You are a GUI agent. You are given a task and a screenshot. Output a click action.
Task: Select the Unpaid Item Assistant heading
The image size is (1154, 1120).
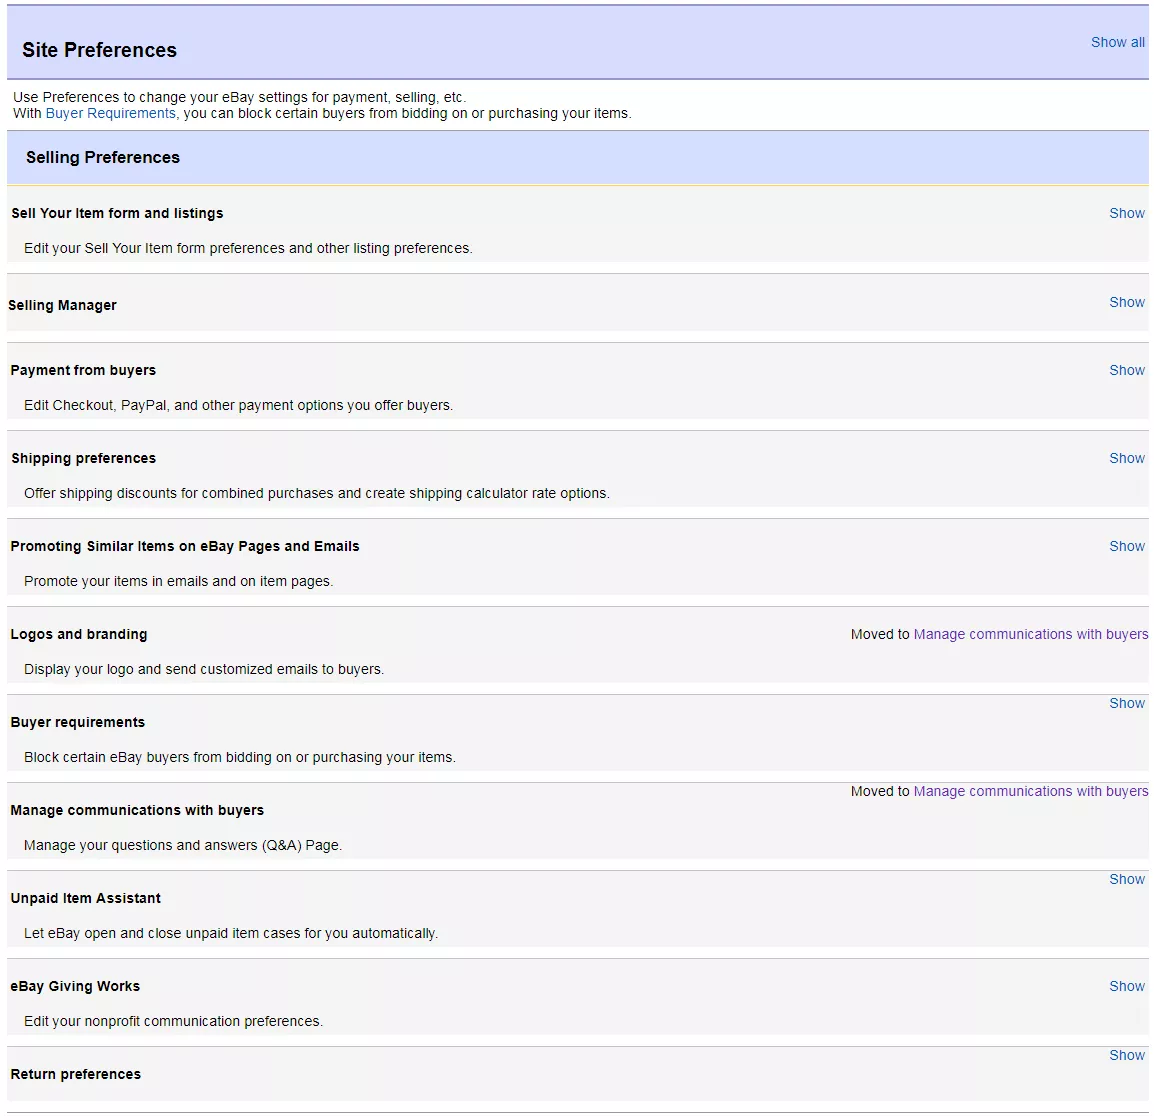[85, 897]
